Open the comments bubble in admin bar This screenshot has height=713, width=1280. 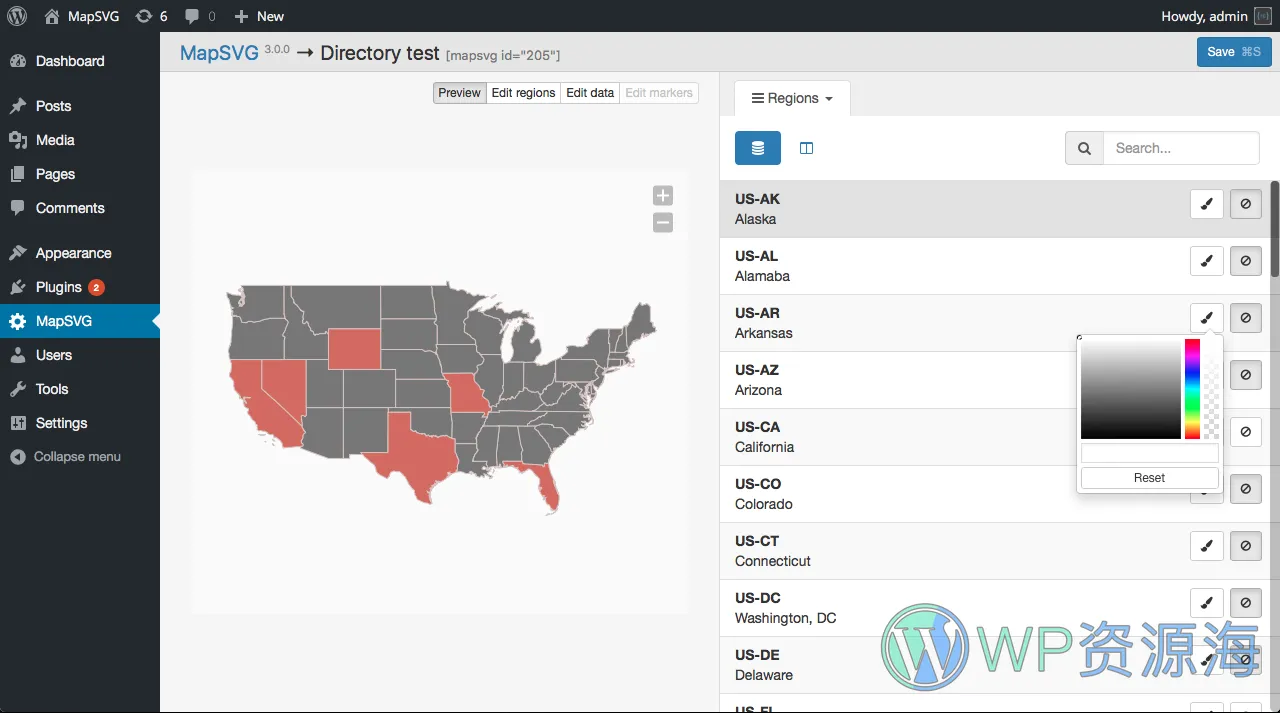[x=200, y=16]
